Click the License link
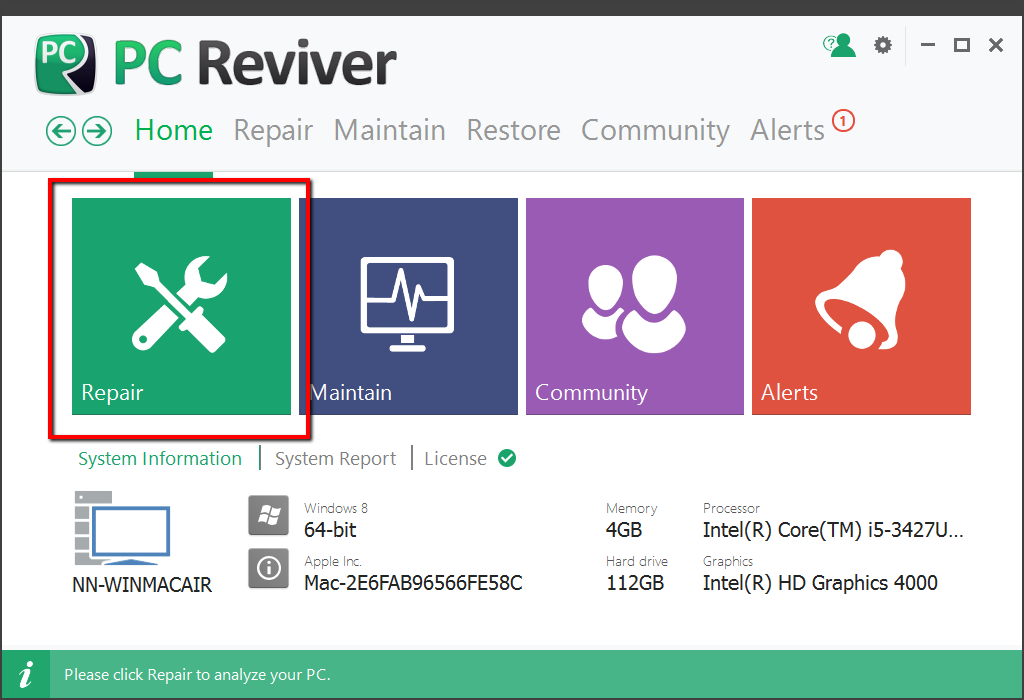 [455, 459]
